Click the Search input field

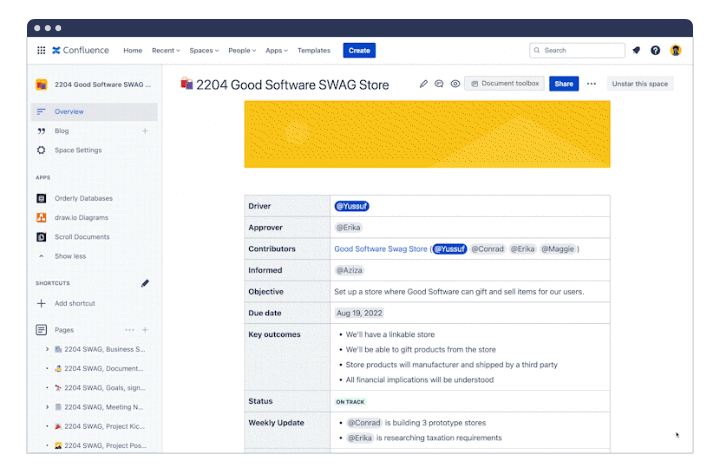(x=577, y=50)
